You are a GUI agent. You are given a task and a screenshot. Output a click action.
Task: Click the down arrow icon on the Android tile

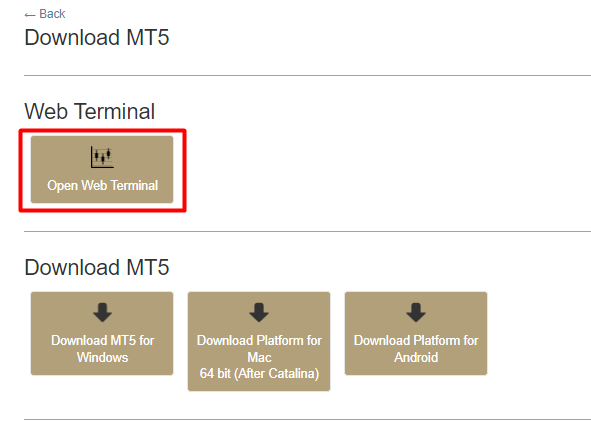416,312
